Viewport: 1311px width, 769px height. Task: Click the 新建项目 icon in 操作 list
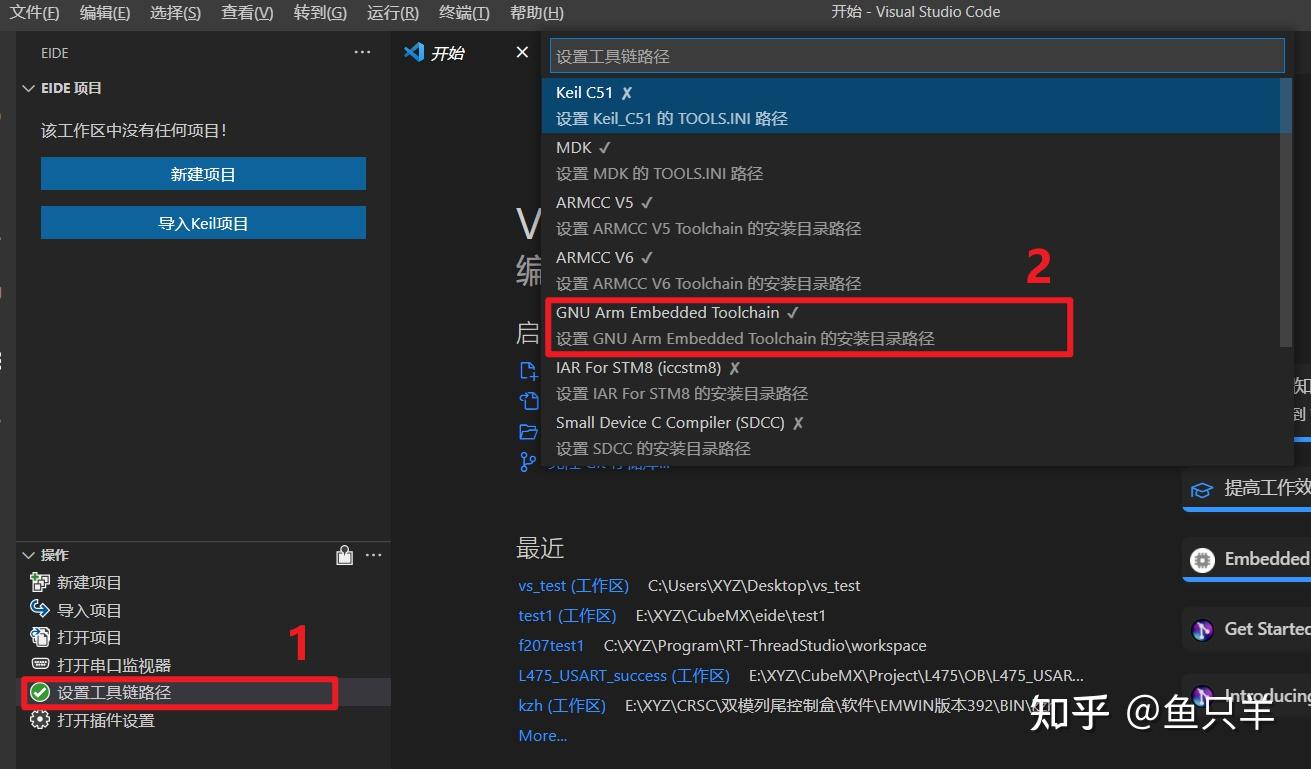coord(39,582)
